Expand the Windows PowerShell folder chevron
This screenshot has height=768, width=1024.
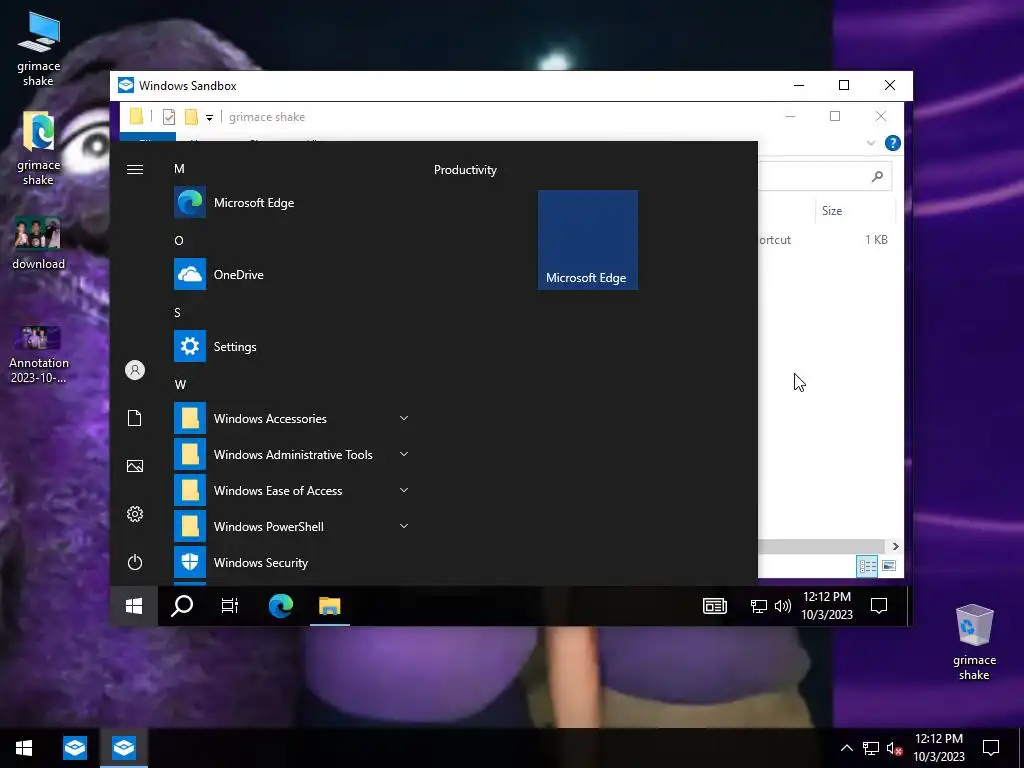[404, 526]
